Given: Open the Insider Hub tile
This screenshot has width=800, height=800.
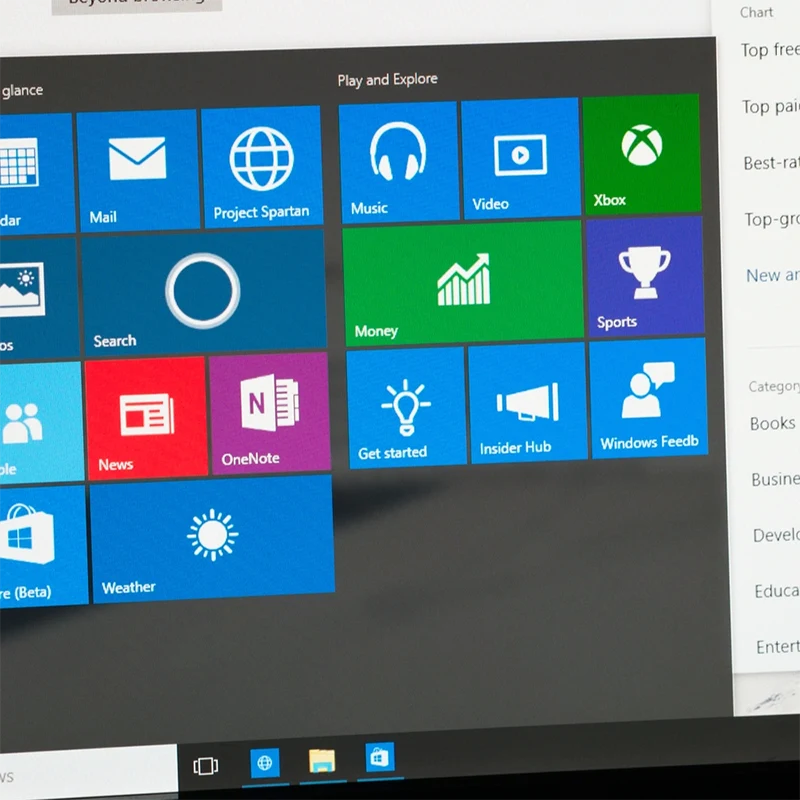Looking at the screenshot, I should coord(528,404).
